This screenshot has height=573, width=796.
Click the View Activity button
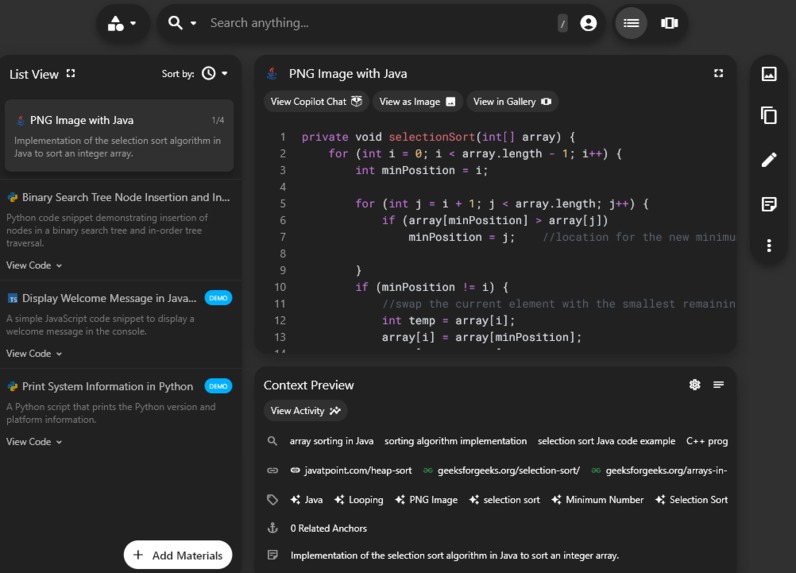(x=305, y=411)
